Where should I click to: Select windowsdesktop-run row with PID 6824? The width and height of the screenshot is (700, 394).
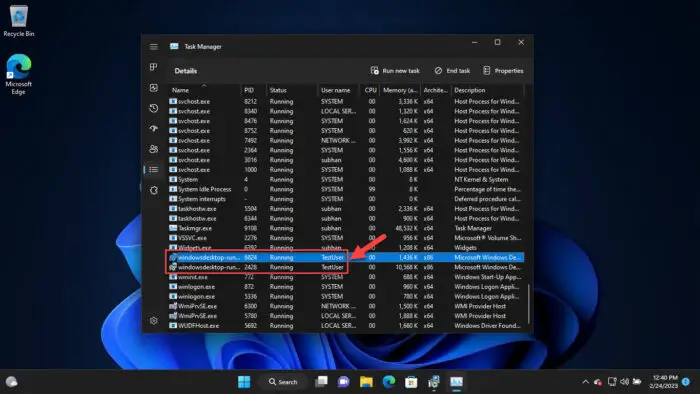click(x=346, y=257)
